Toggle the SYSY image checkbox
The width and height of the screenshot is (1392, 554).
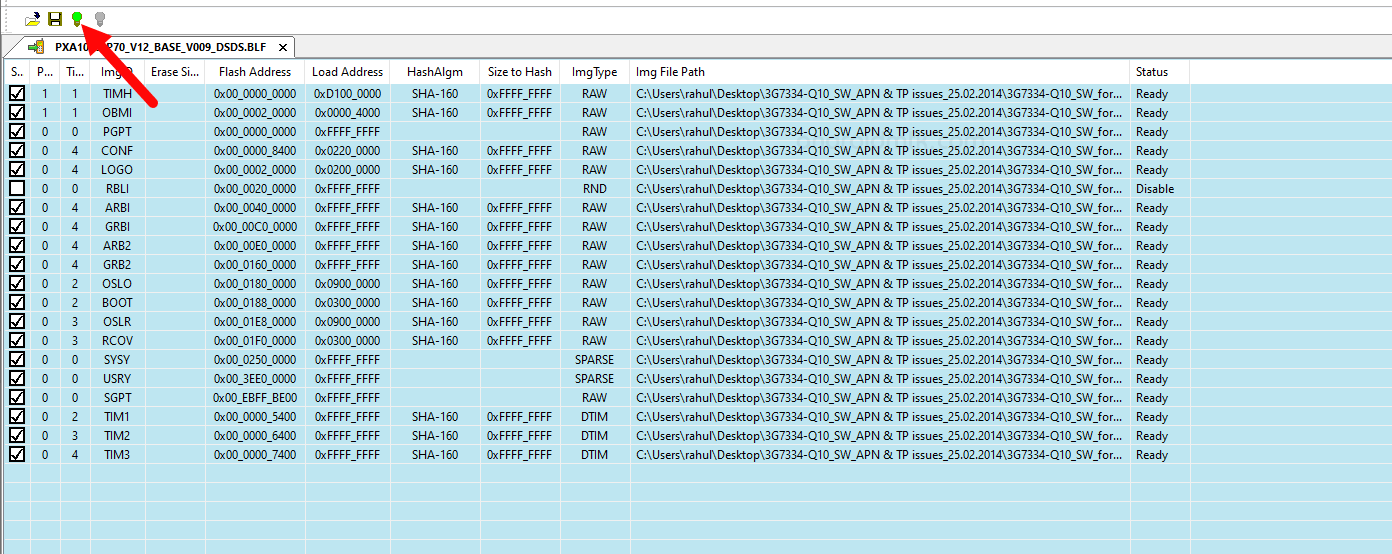coord(17,359)
